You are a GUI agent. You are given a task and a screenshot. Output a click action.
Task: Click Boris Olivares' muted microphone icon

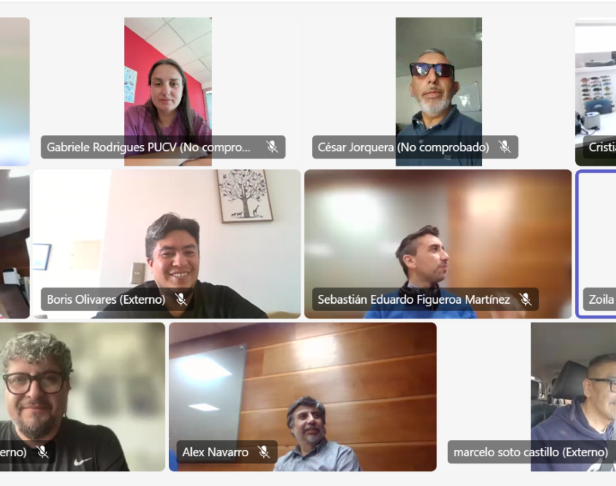pyautogui.click(x=181, y=299)
